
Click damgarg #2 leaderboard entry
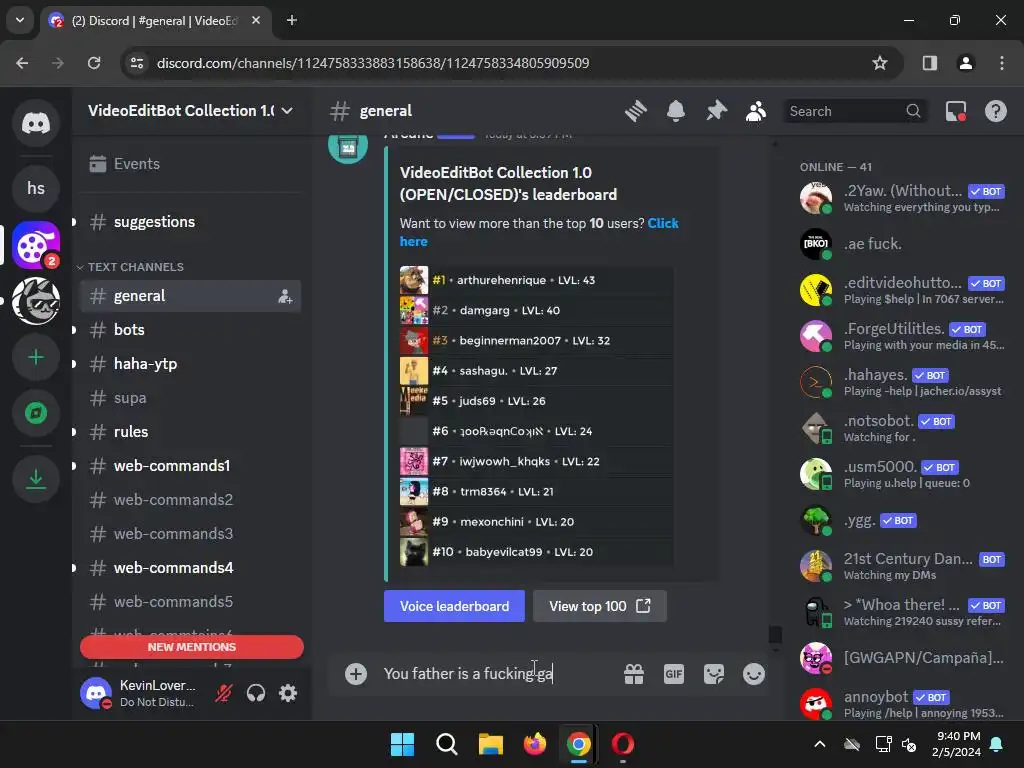[x=536, y=310]
